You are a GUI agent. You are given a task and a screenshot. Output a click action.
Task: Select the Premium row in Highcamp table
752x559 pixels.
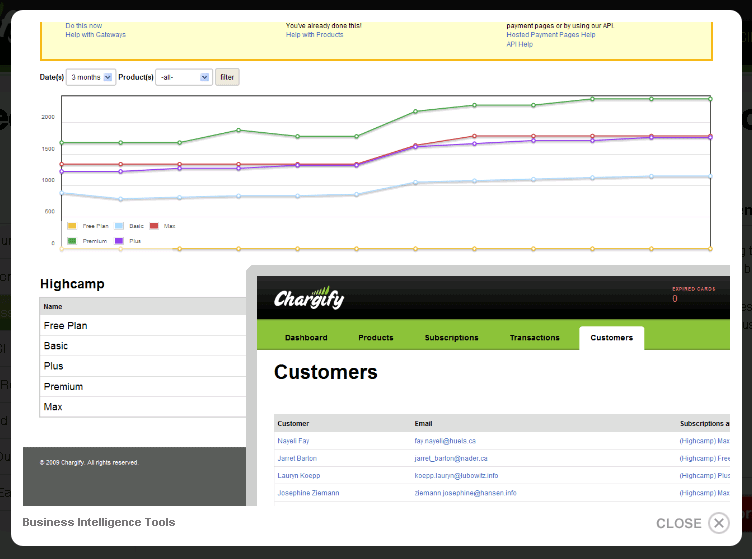143,386
